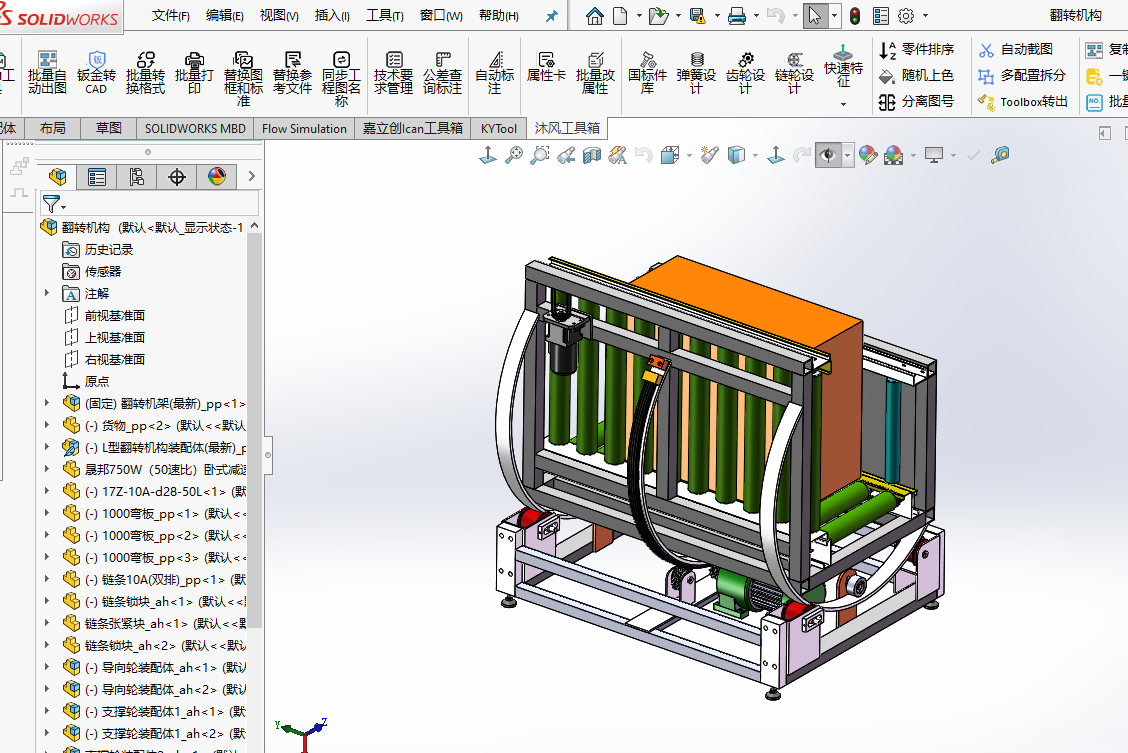
Task: Expand the 货物_pp<2> component node
Action: click(47, 425)
